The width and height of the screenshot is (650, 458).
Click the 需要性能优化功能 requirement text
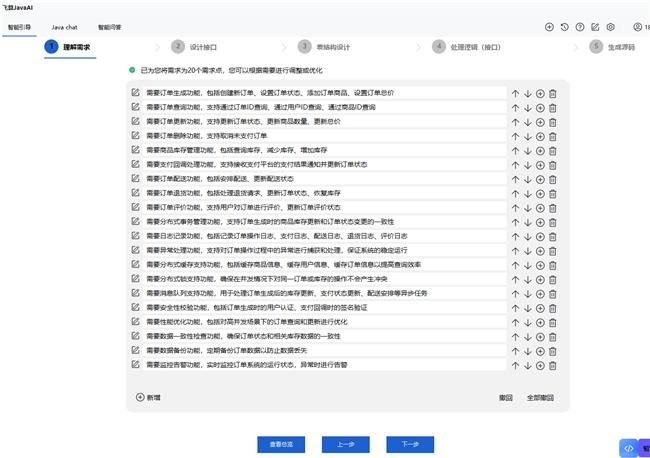click(x=247, y=322)
